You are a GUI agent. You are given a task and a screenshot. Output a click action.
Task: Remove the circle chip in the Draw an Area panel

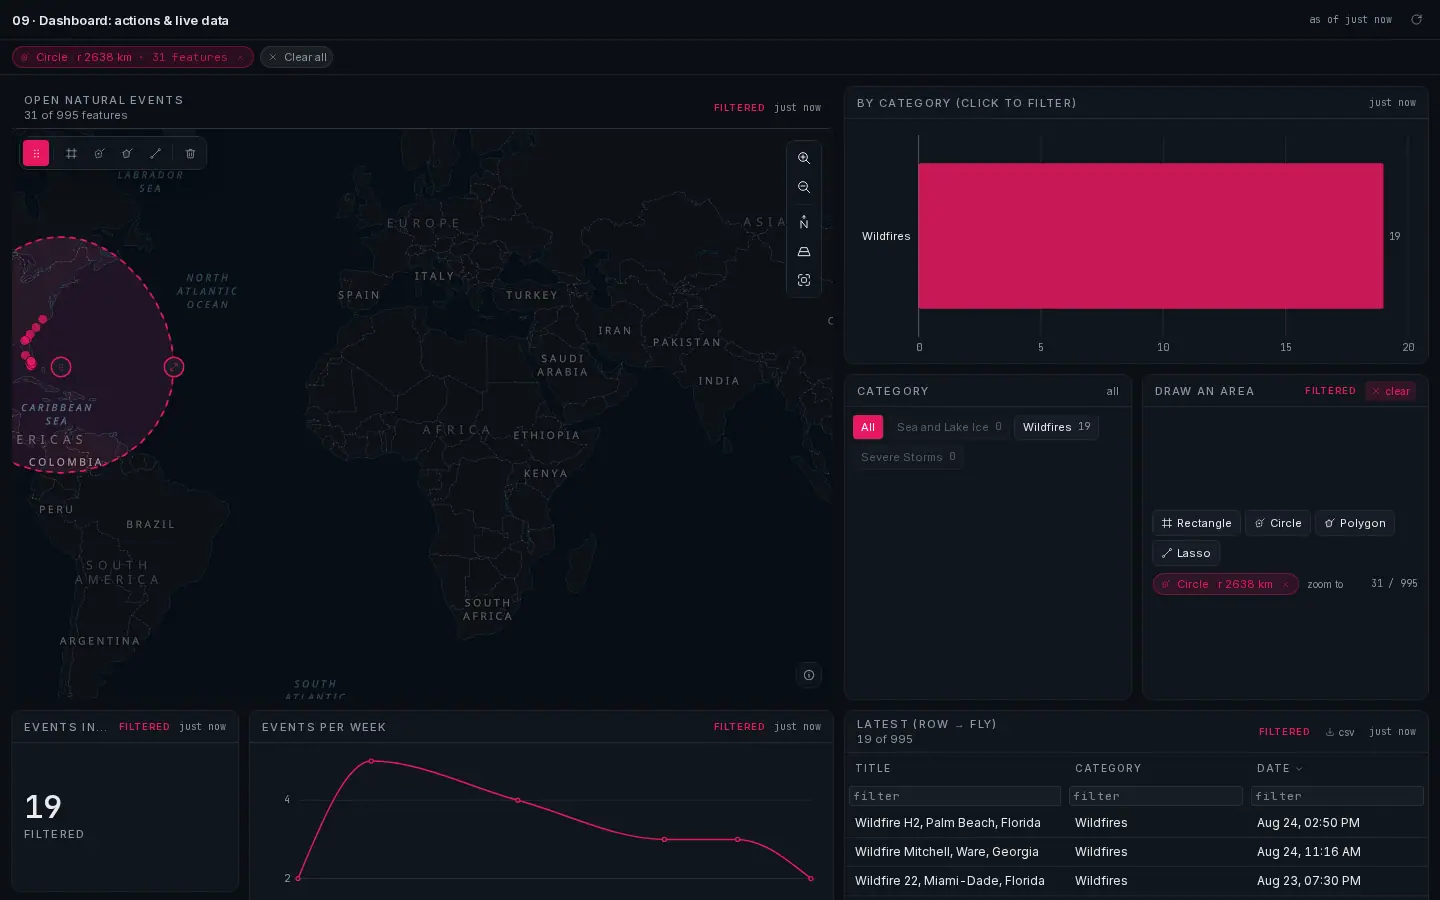pos(1286,584)
